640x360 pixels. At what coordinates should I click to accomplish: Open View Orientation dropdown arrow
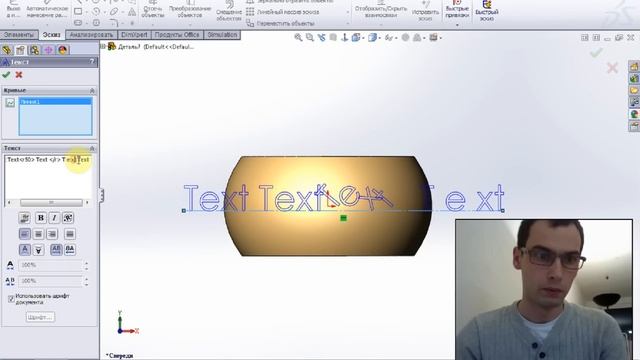click(x=363, y=38)
